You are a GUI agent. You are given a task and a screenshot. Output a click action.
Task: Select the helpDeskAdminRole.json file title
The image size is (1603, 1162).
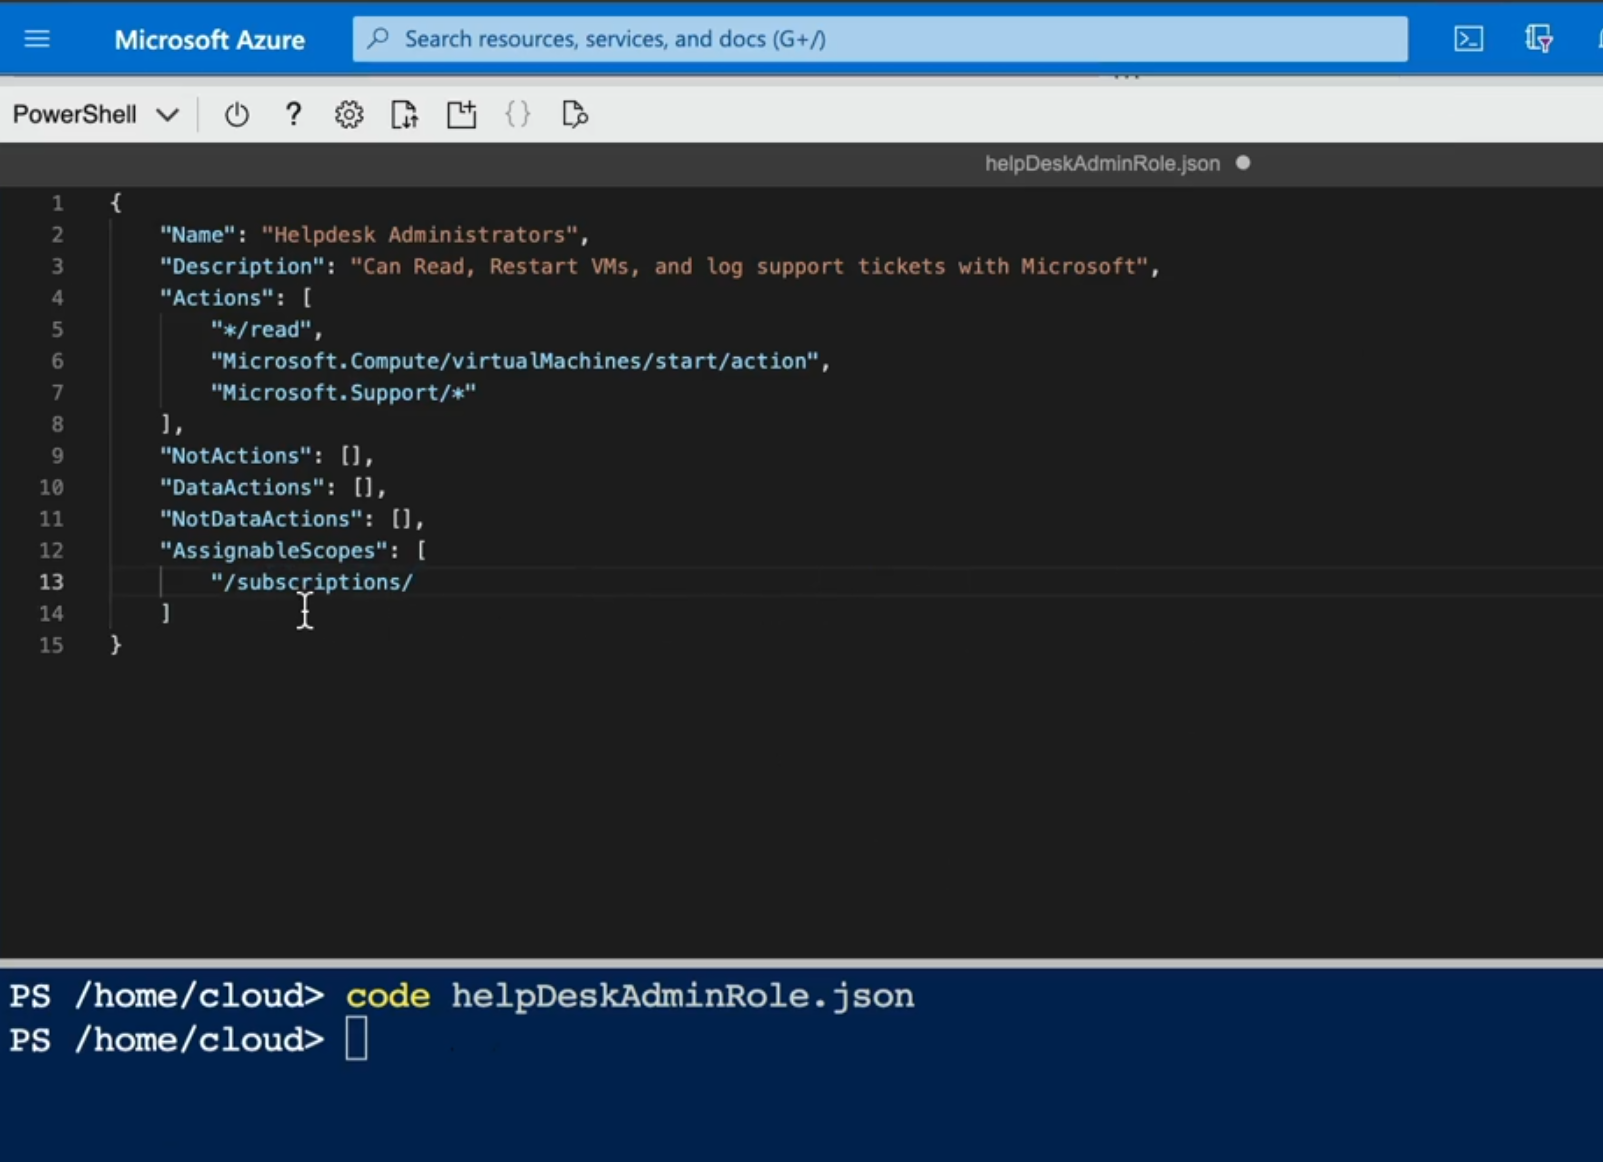tap(1102, 164)
